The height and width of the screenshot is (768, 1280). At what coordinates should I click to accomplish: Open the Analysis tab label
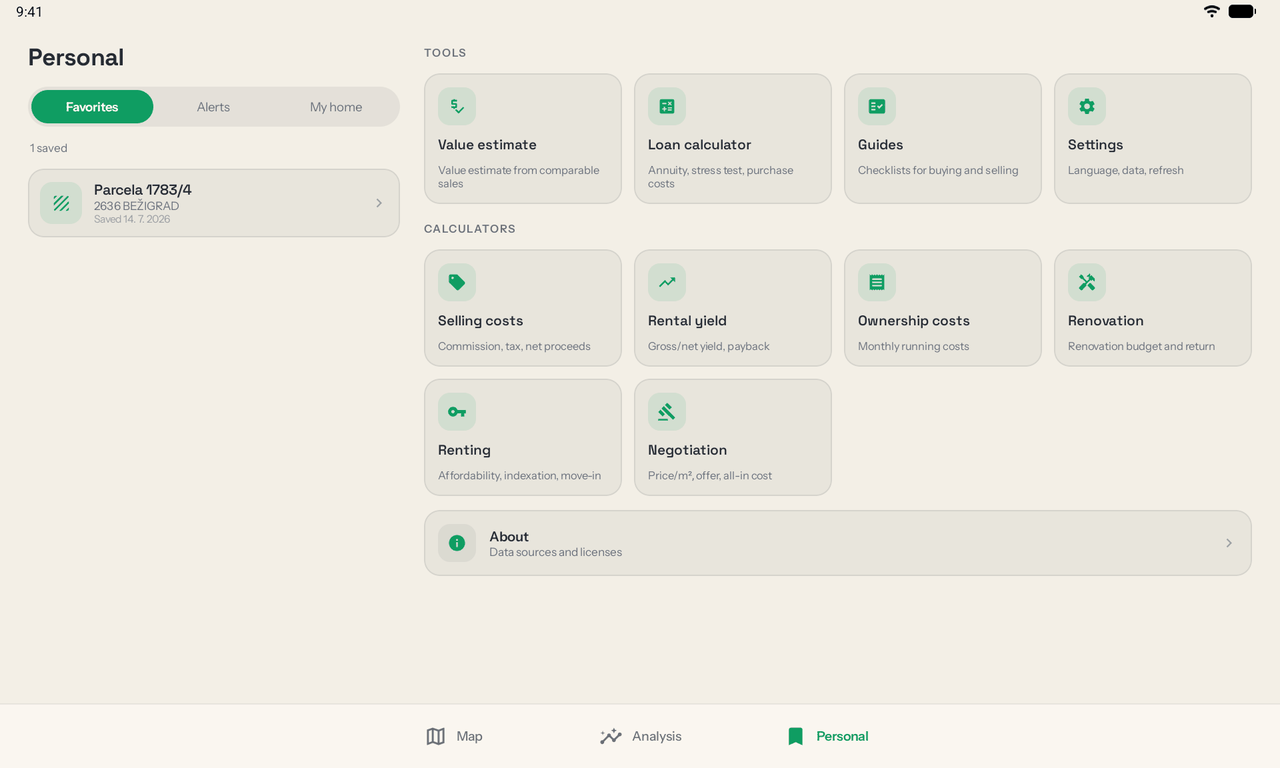point(657,736)
